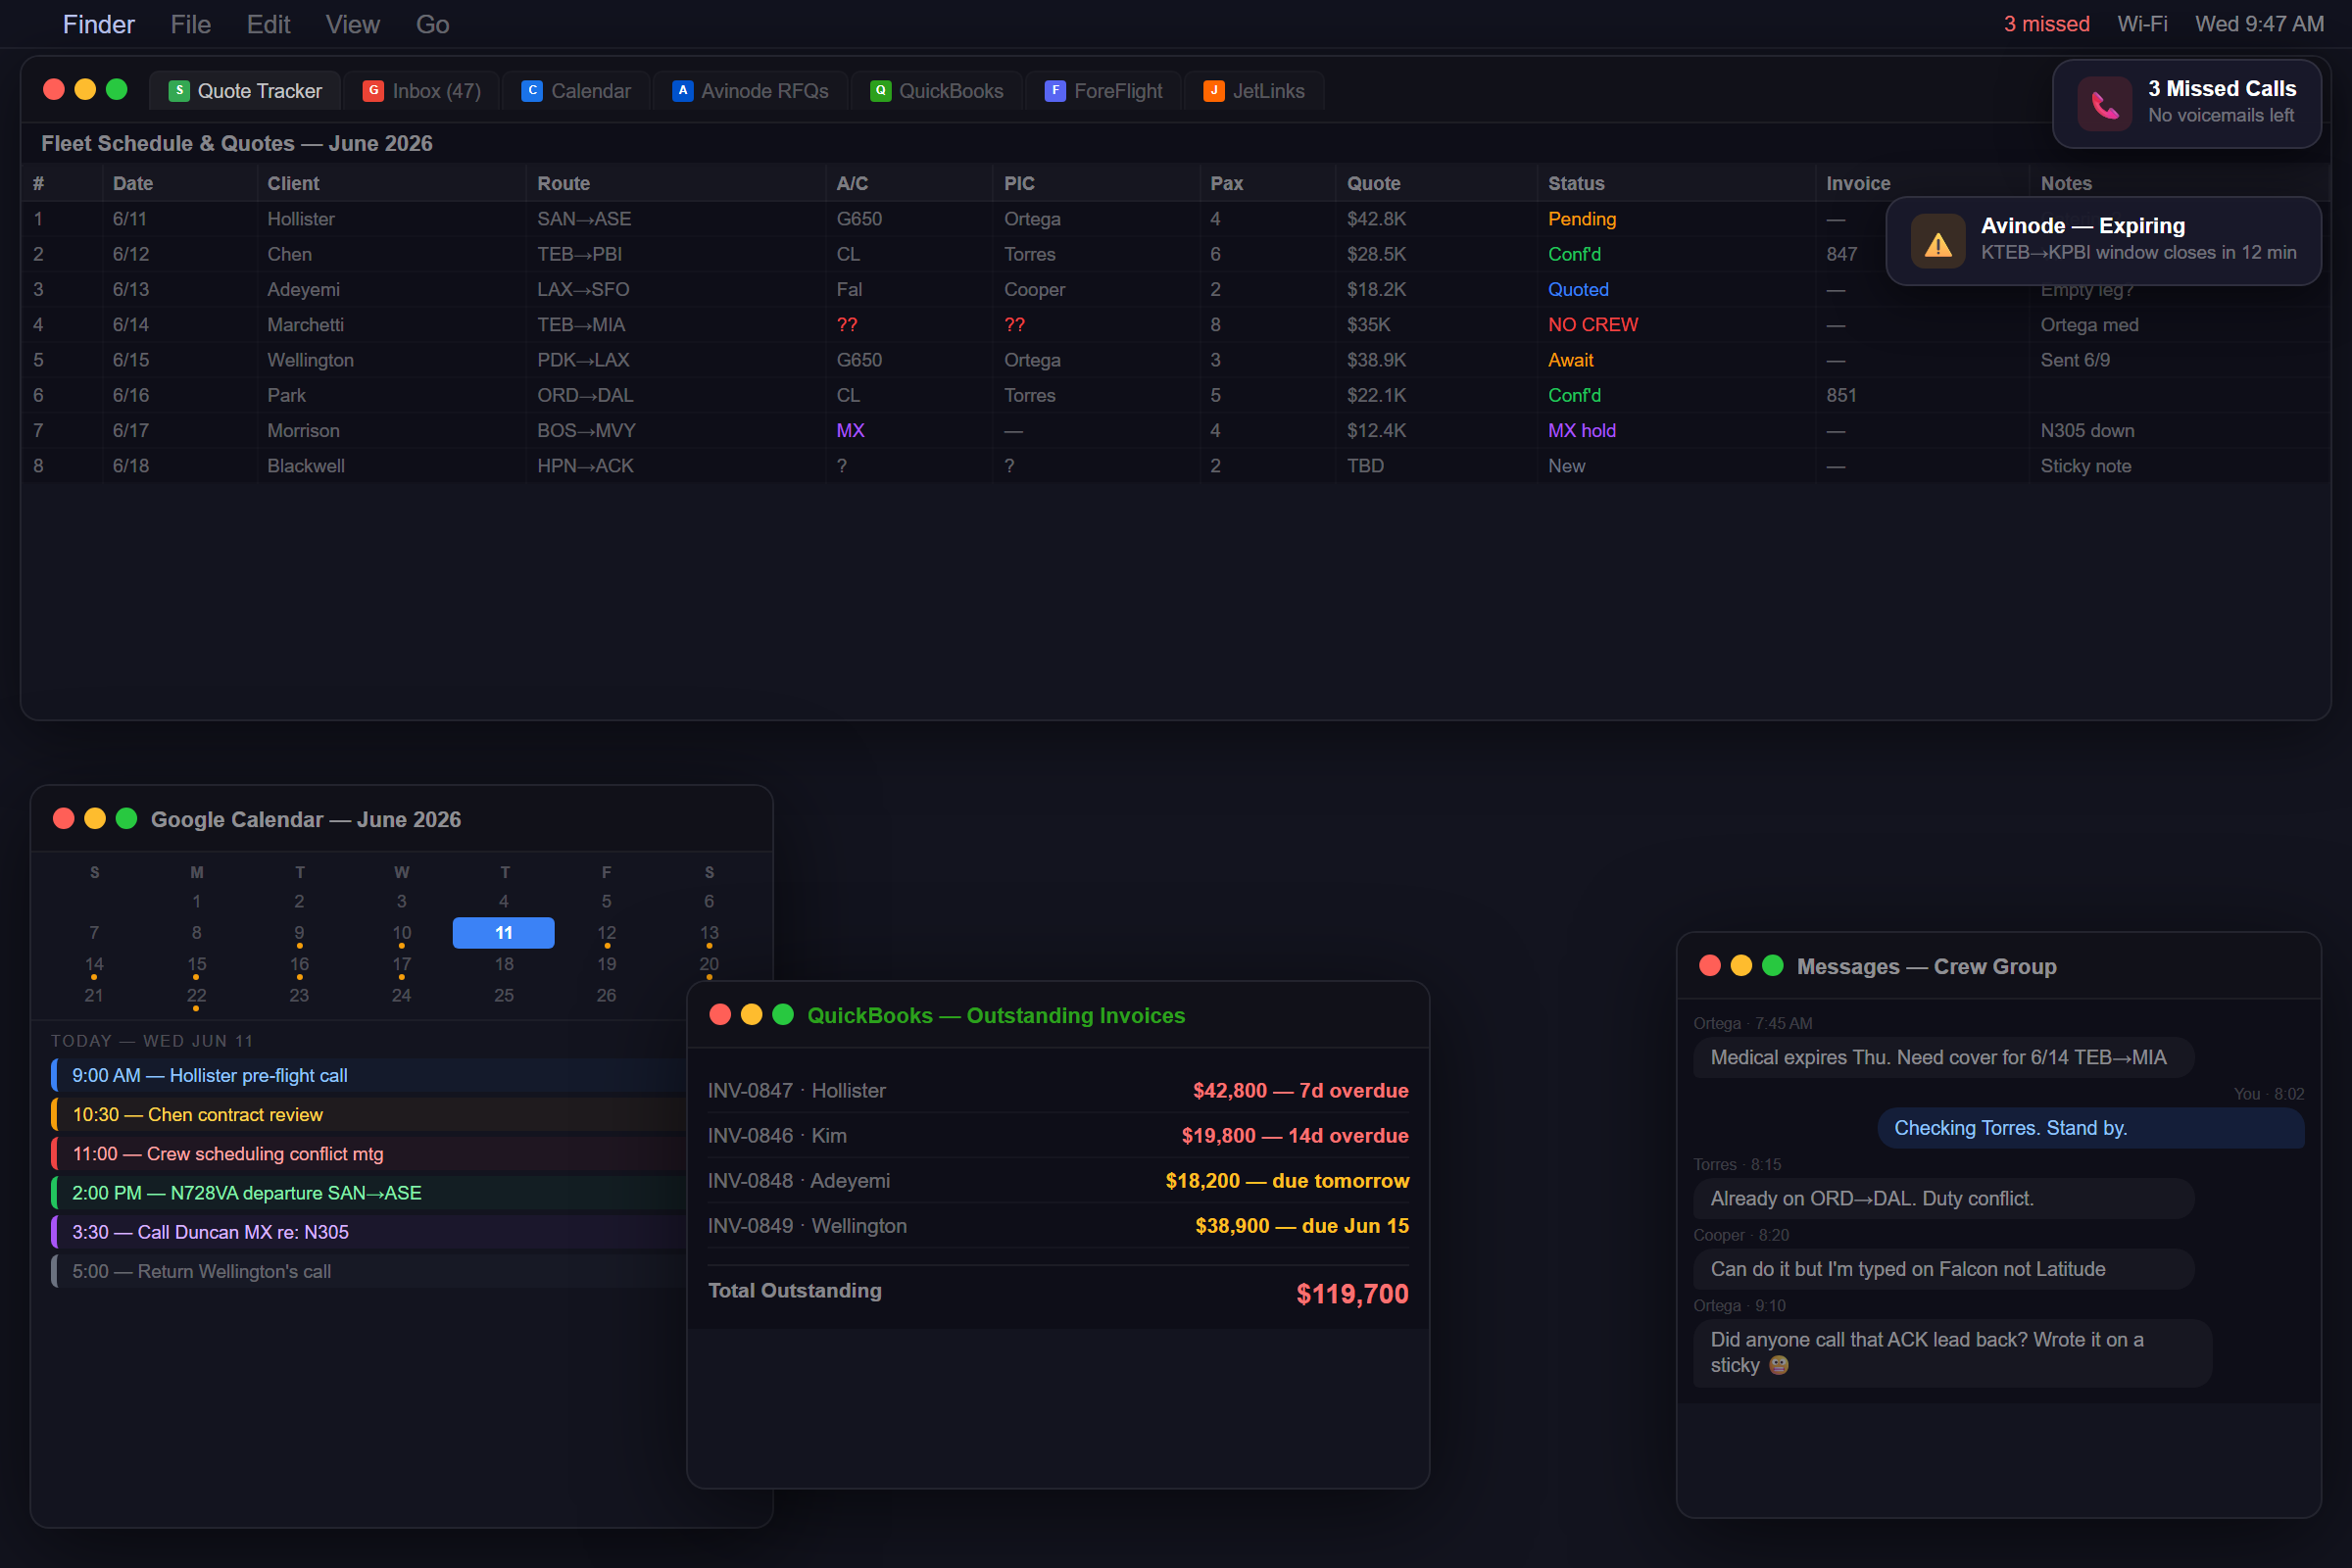Open the 5:00 Return Wellington's call event

pos(369,1272)
